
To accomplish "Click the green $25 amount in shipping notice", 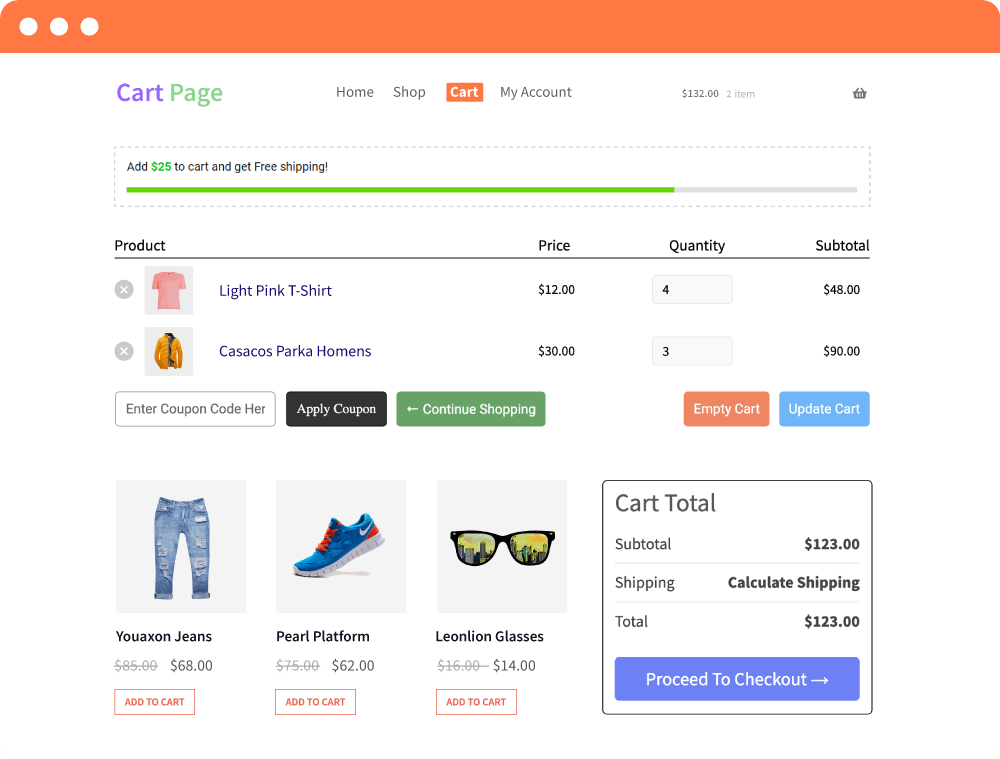I will pyautogui.click(x=161, y=166).
